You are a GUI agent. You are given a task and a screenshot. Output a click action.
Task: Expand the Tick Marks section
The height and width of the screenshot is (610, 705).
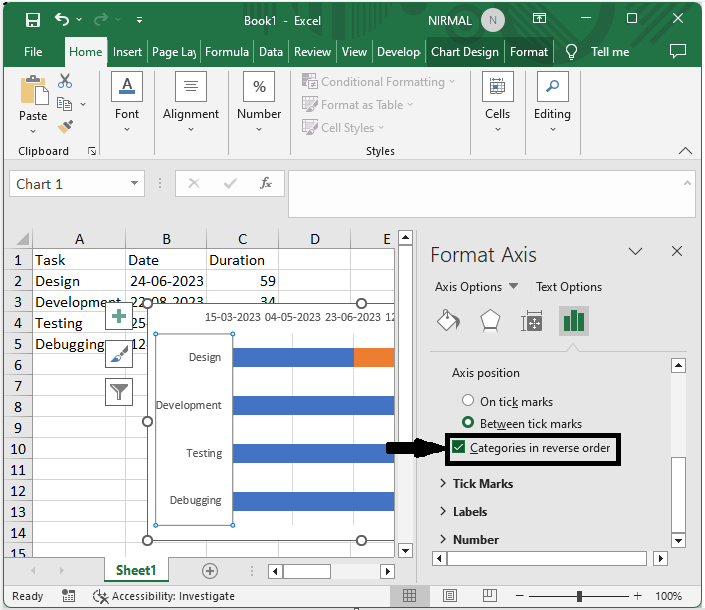pos(482,484)
